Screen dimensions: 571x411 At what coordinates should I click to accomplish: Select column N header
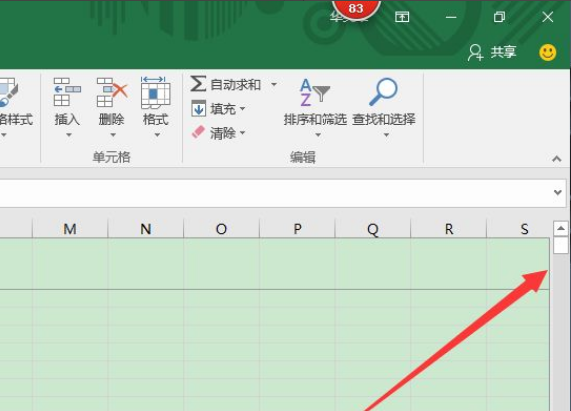click(146, 229)
